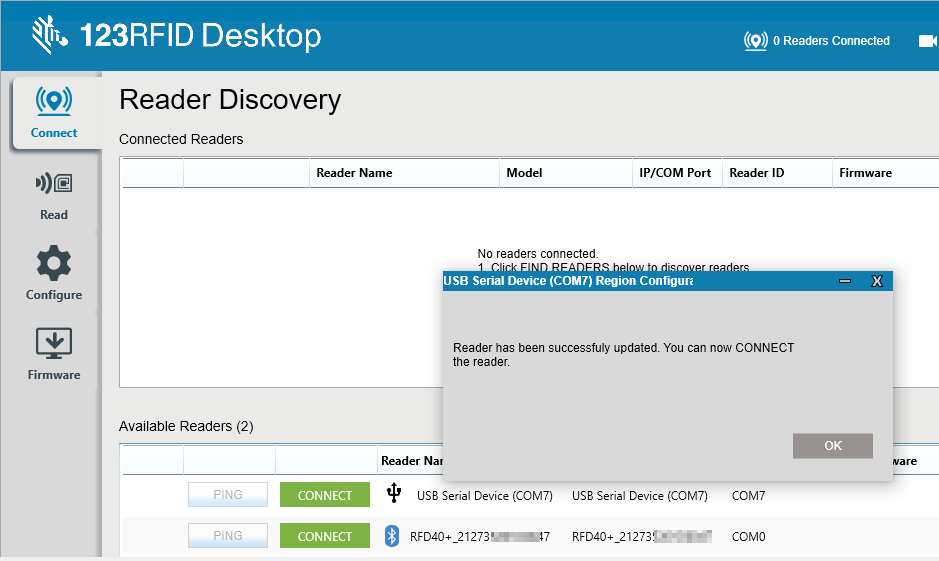Open the Firmware update section
939x561 pixels.
click(54, 354)
